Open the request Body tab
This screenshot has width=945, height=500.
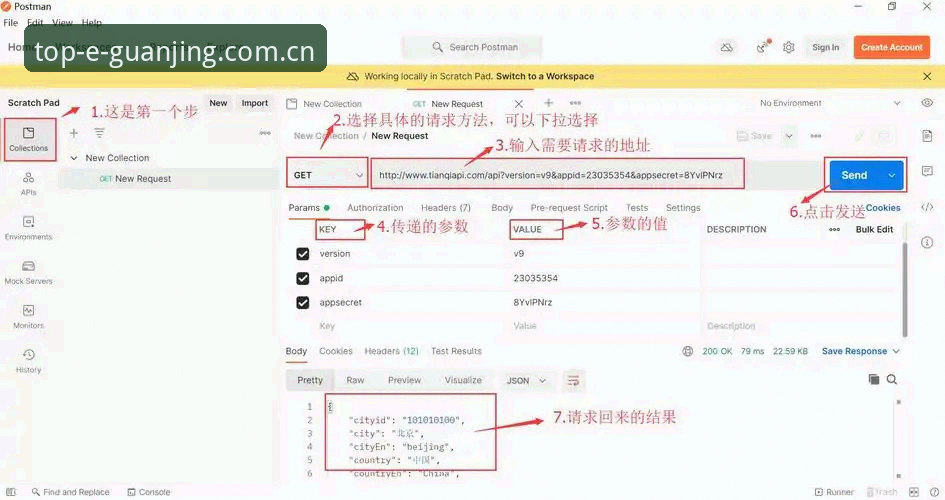pos(501,208)
